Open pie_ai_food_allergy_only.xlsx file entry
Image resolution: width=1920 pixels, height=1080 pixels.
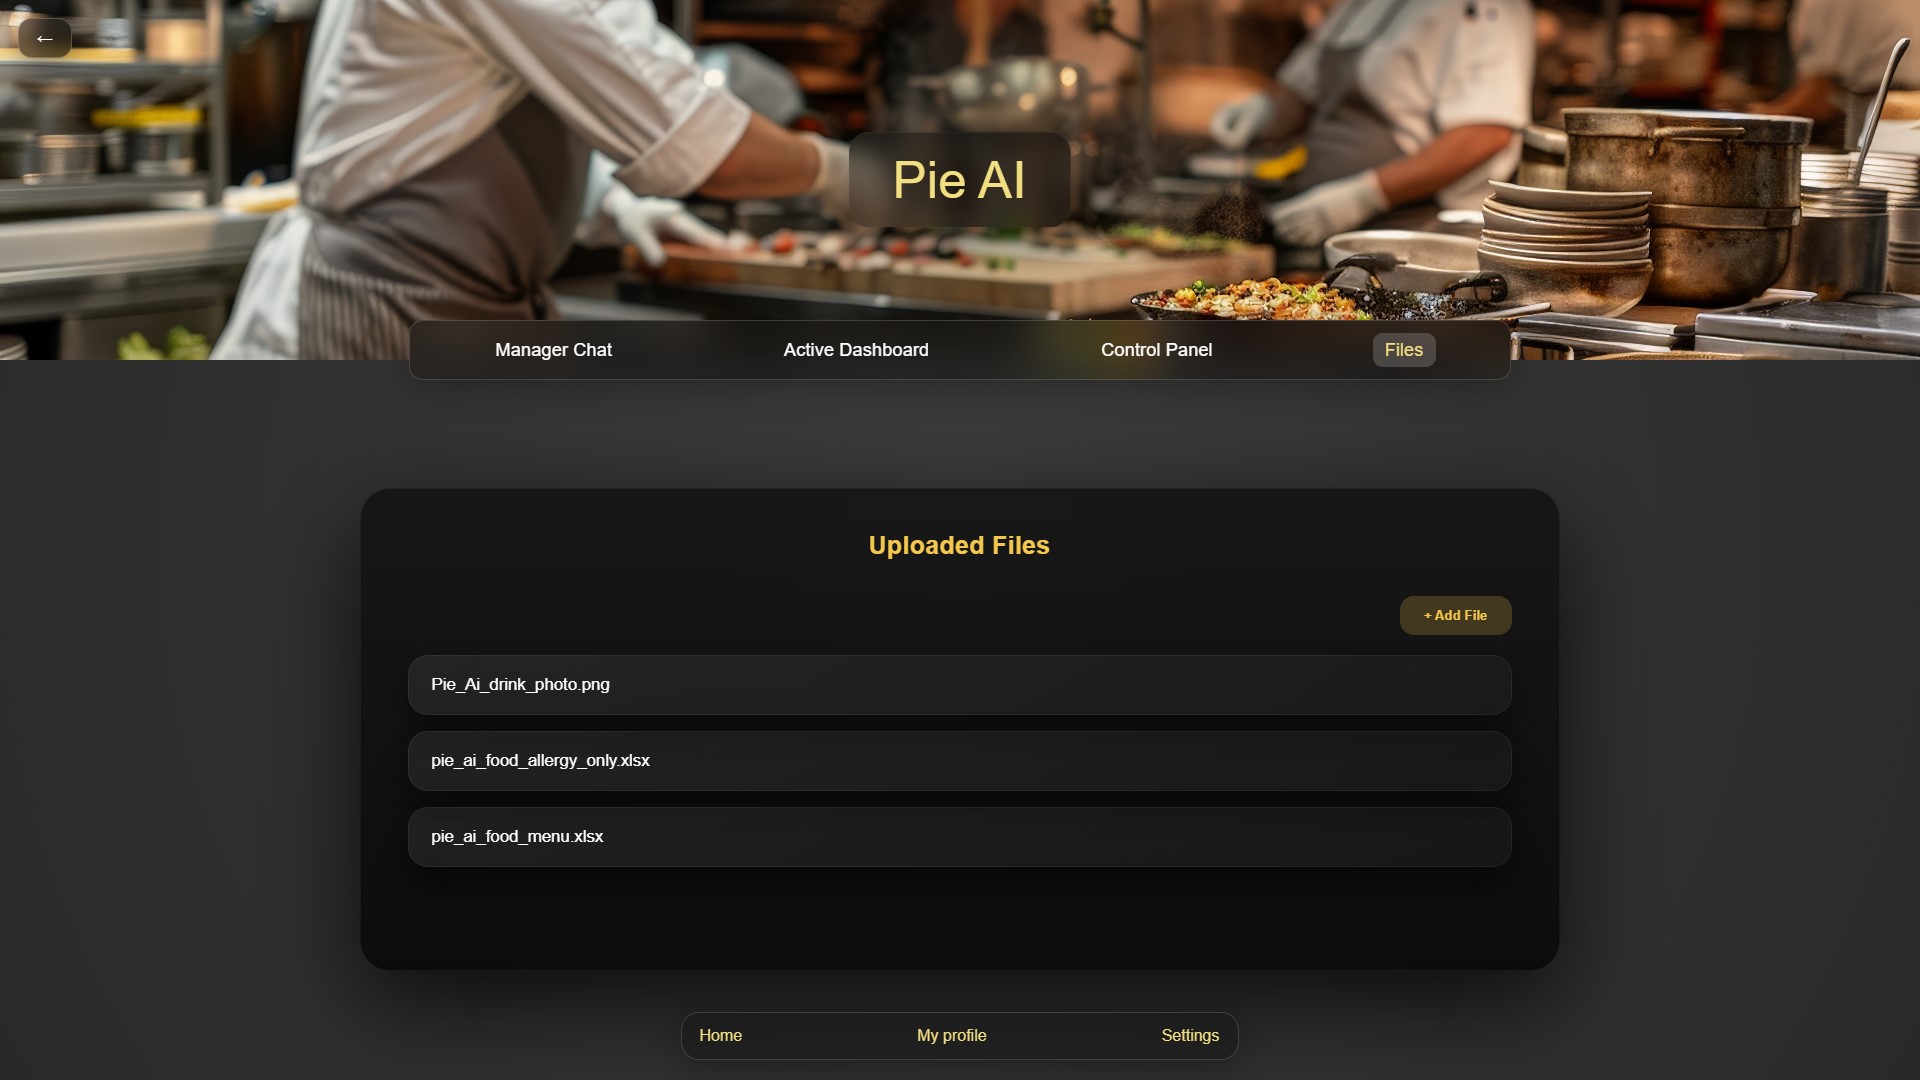tap(959, 761)
